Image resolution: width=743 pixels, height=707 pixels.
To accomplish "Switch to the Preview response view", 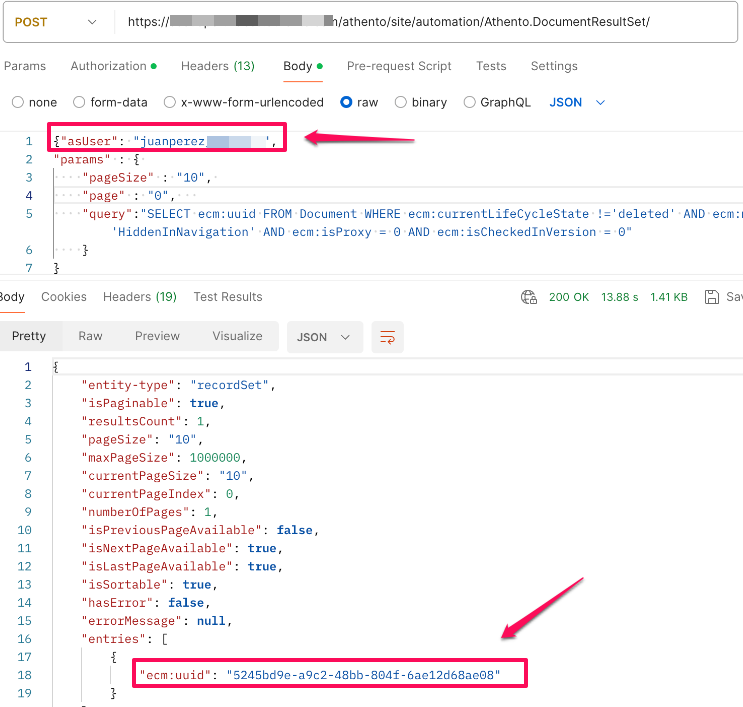I will pos(157,336).
